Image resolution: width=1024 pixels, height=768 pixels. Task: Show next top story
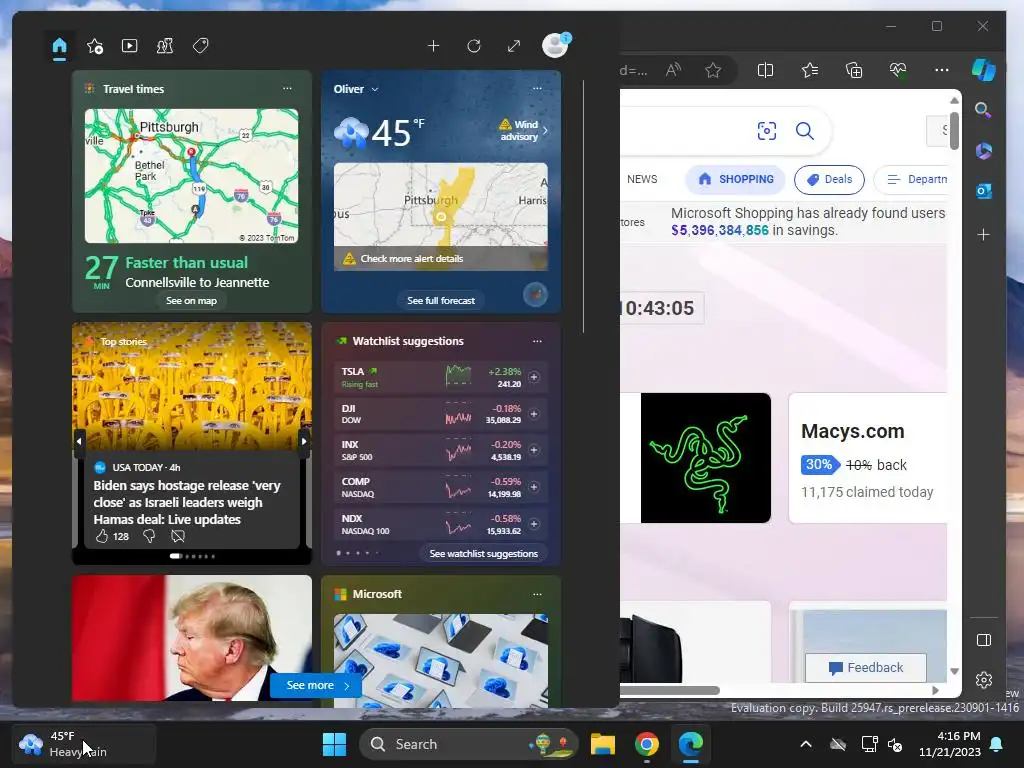[304, 441]
